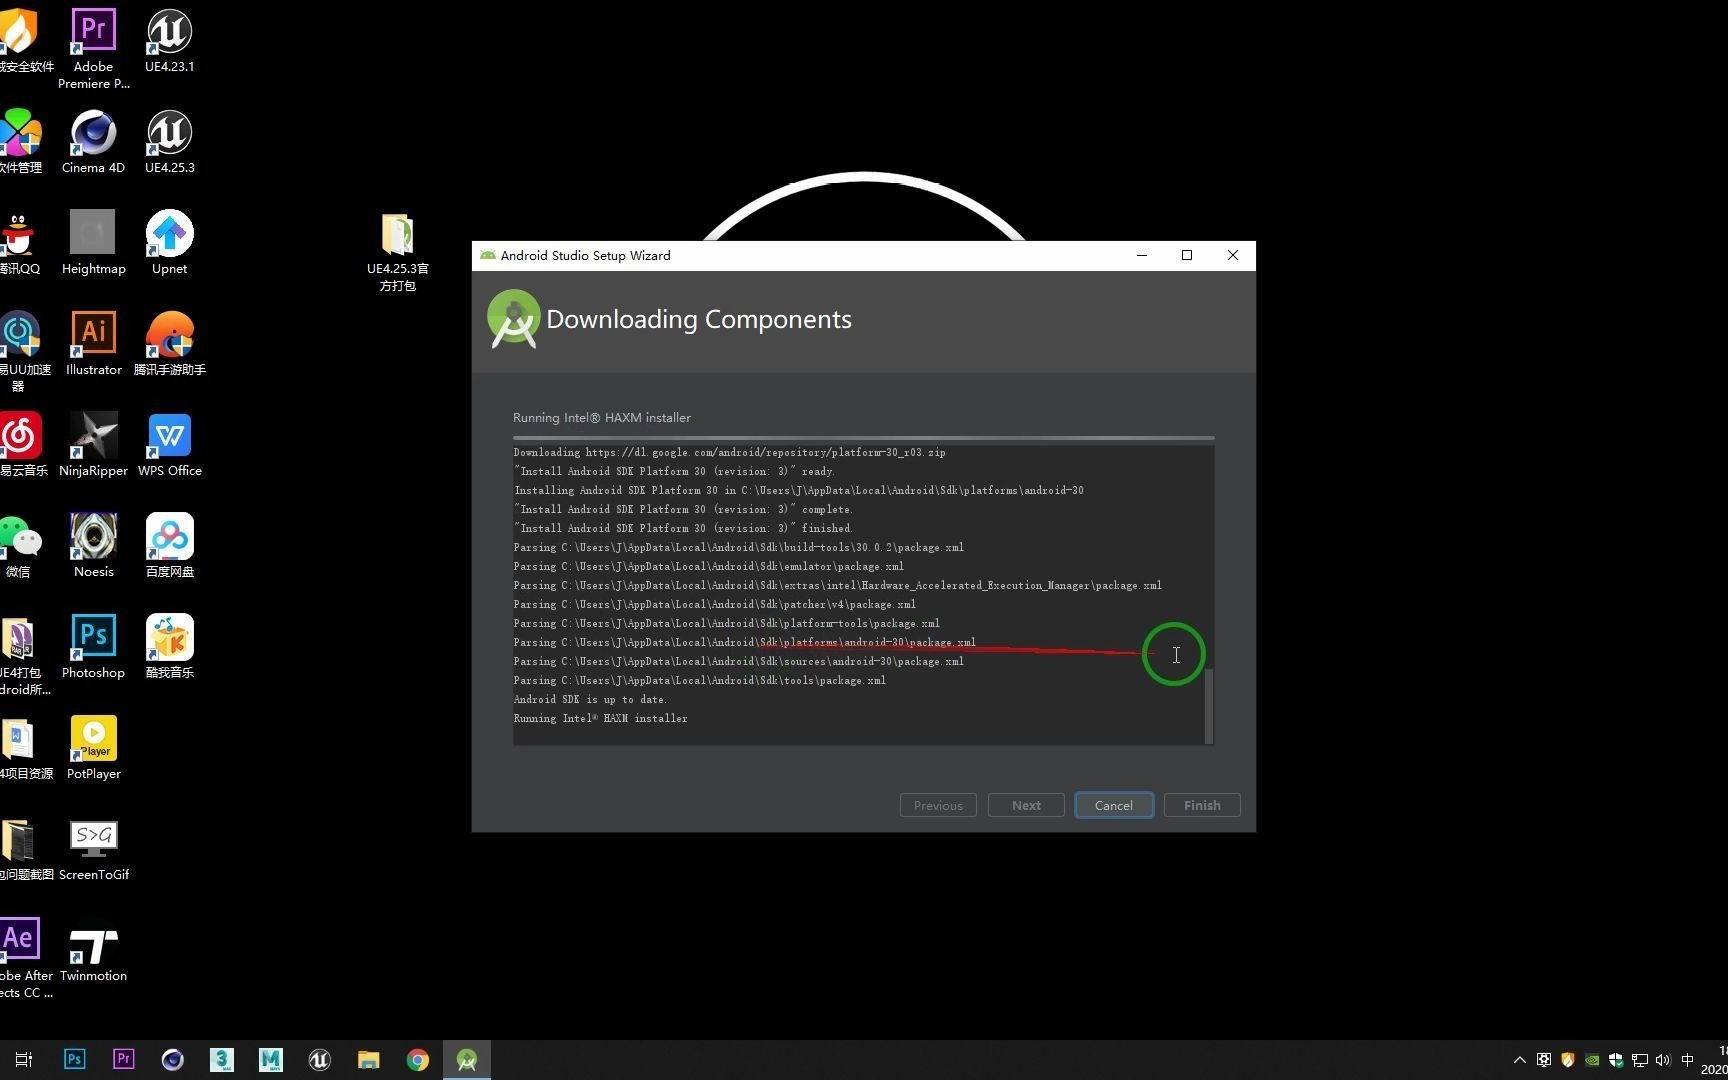Click Premiere Pro icon in taskbar
Viewport: 1728px width, 1080px height.
(x=123, y=1059)
